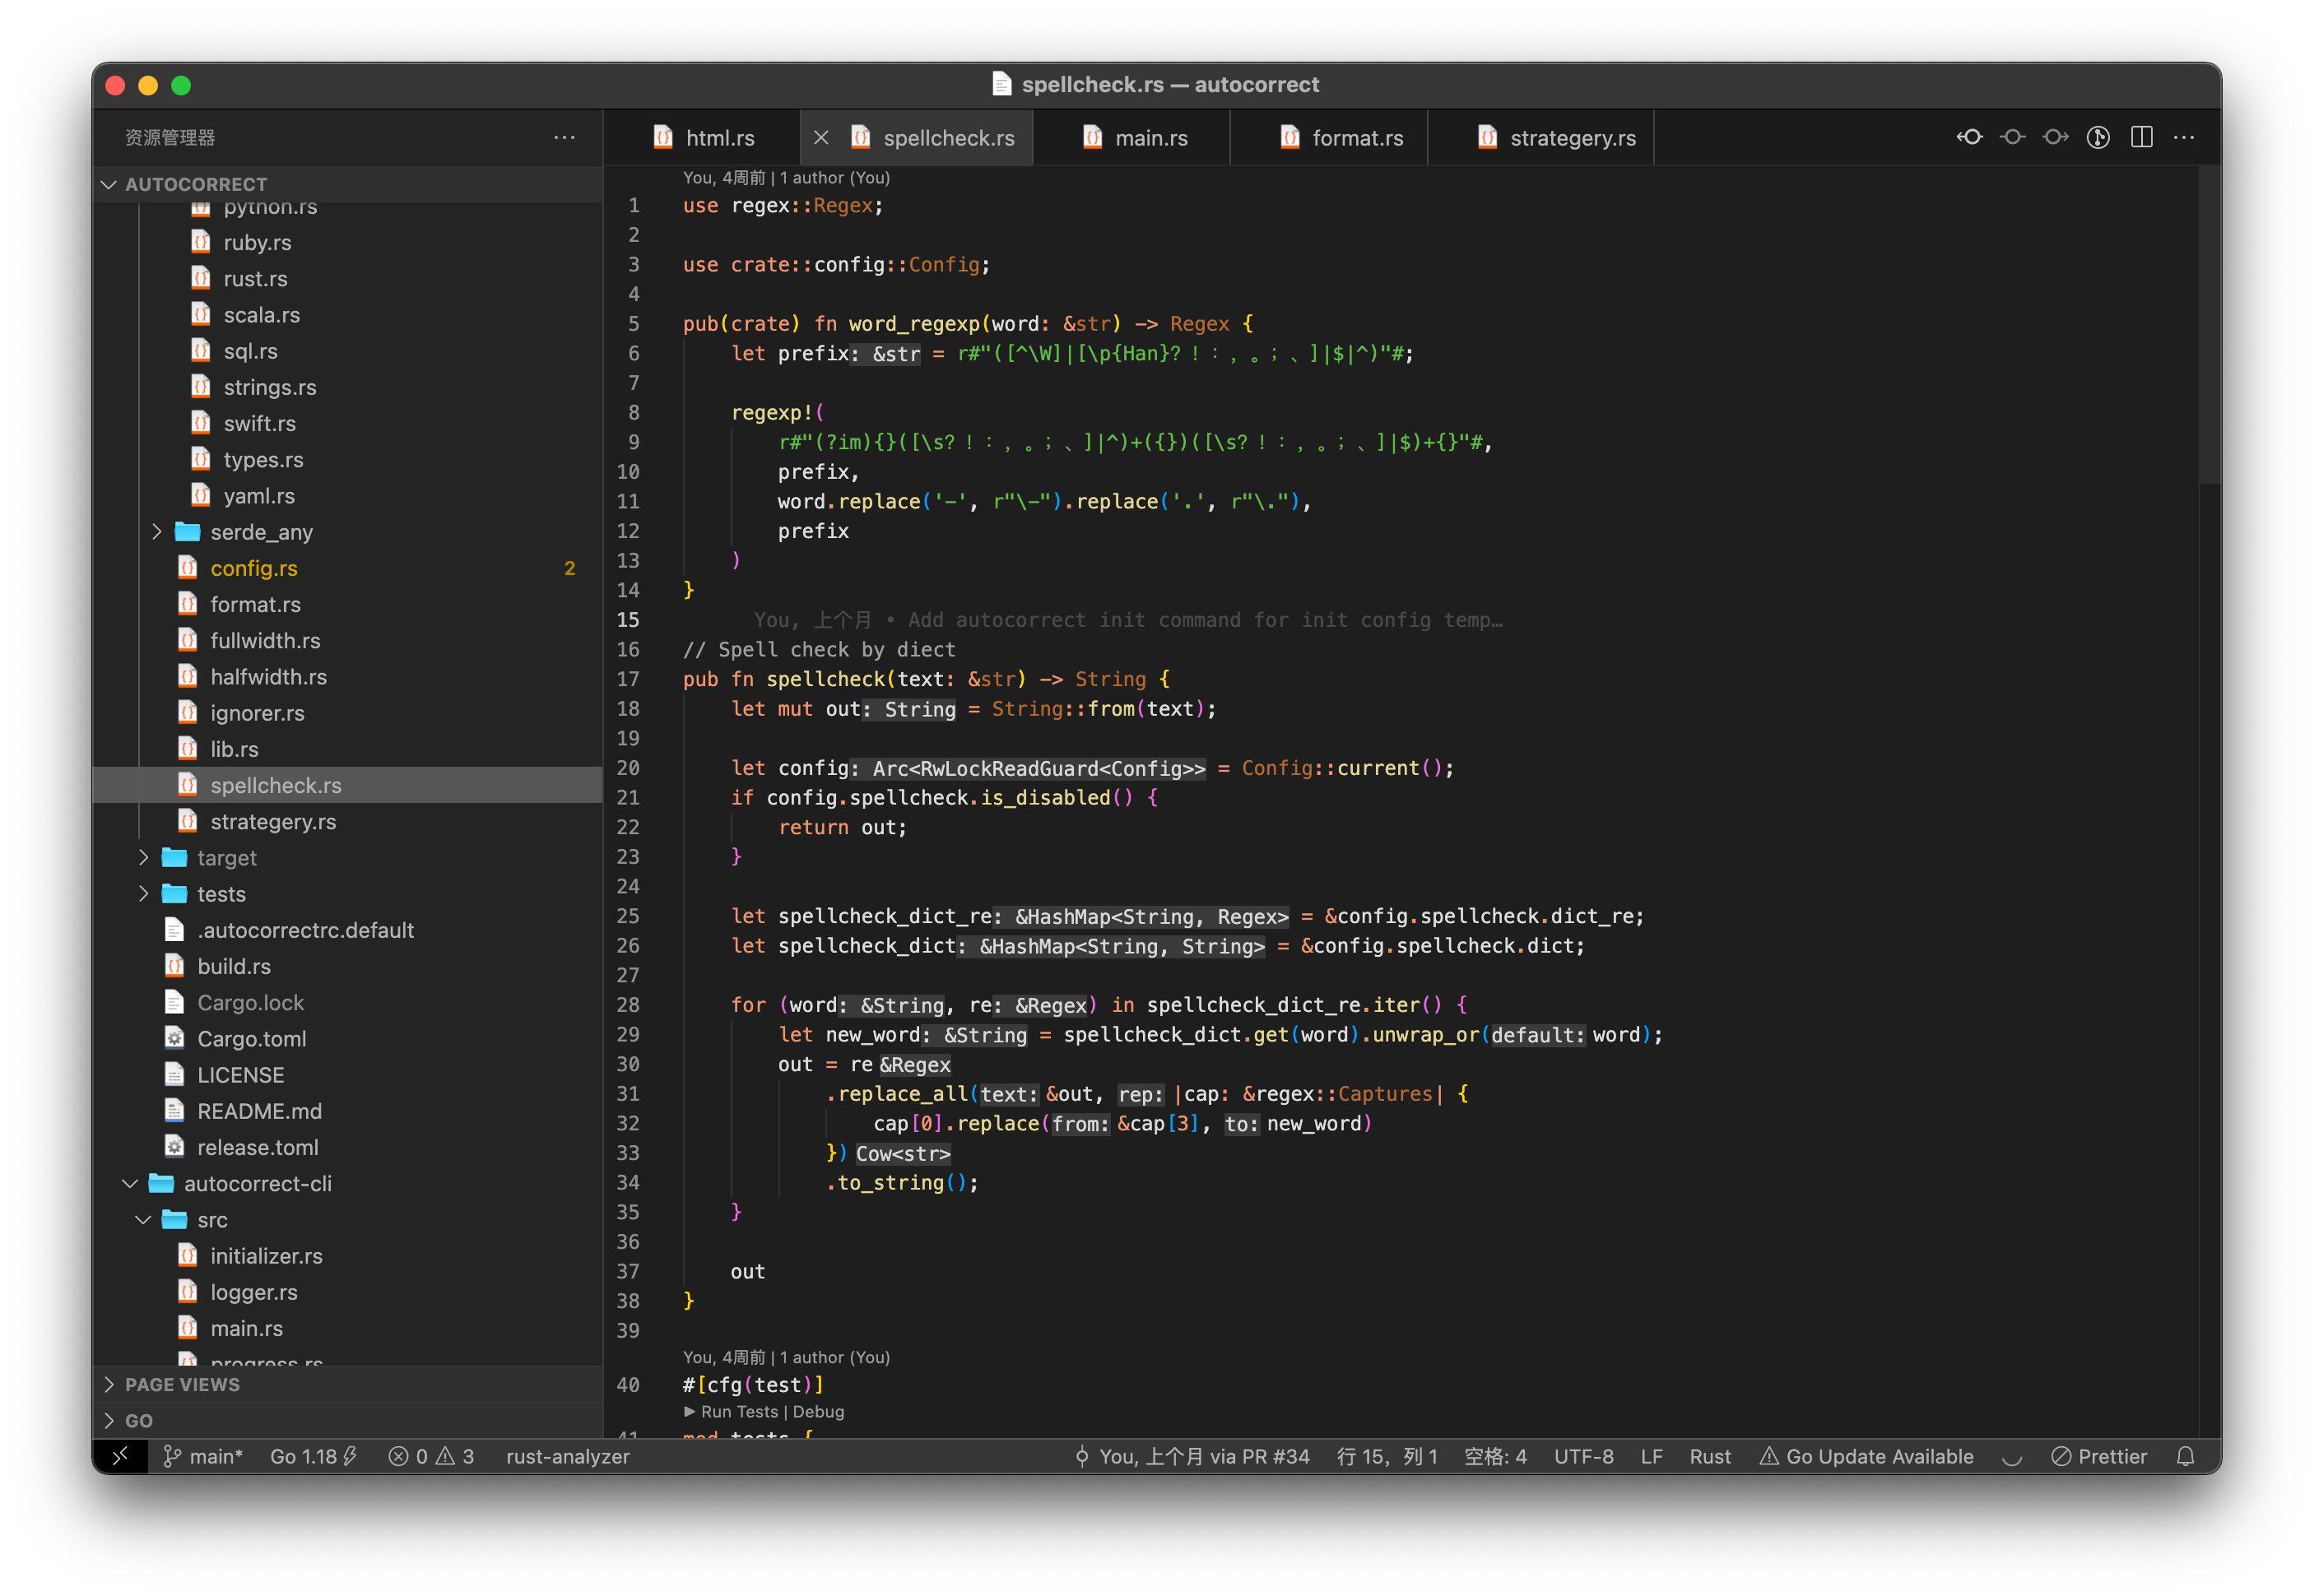2314x1596 pixels.
Task: Select the split editor icon
Action: pos(2142,137)
